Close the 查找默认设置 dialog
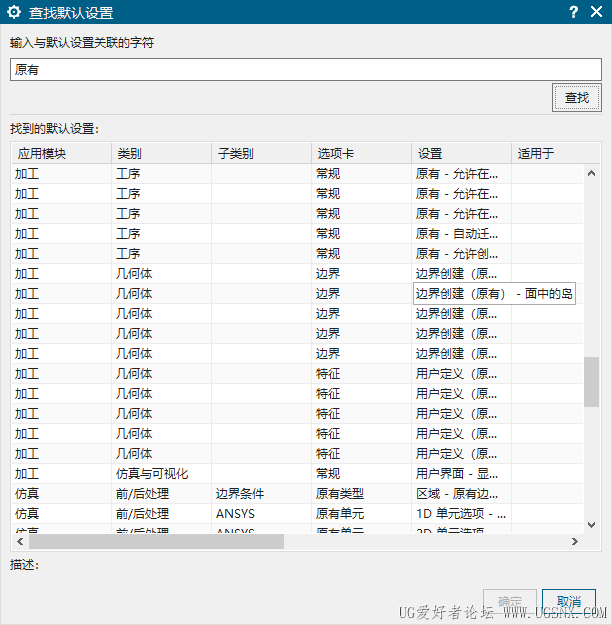The image size is (612, 625). [597, 12]
